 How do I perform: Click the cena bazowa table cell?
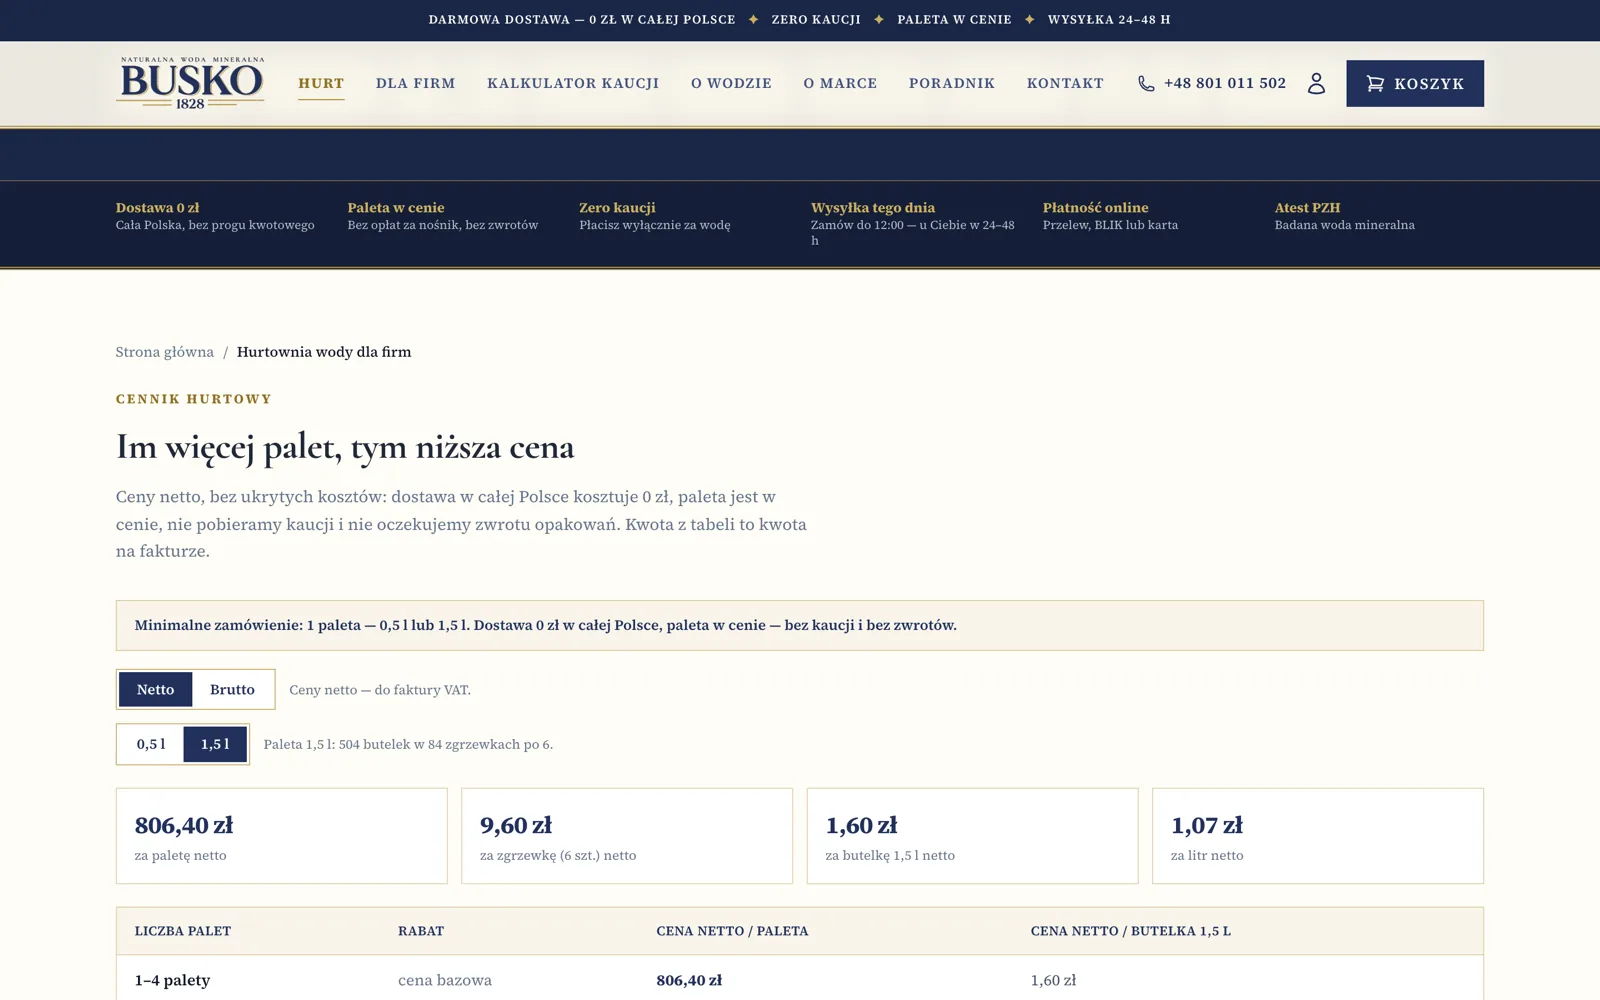coord(445,980)
